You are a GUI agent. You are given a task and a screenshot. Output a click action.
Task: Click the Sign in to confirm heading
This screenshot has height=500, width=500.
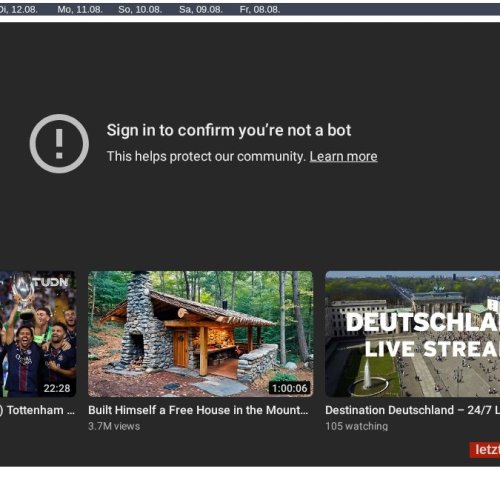click(229, 130)
